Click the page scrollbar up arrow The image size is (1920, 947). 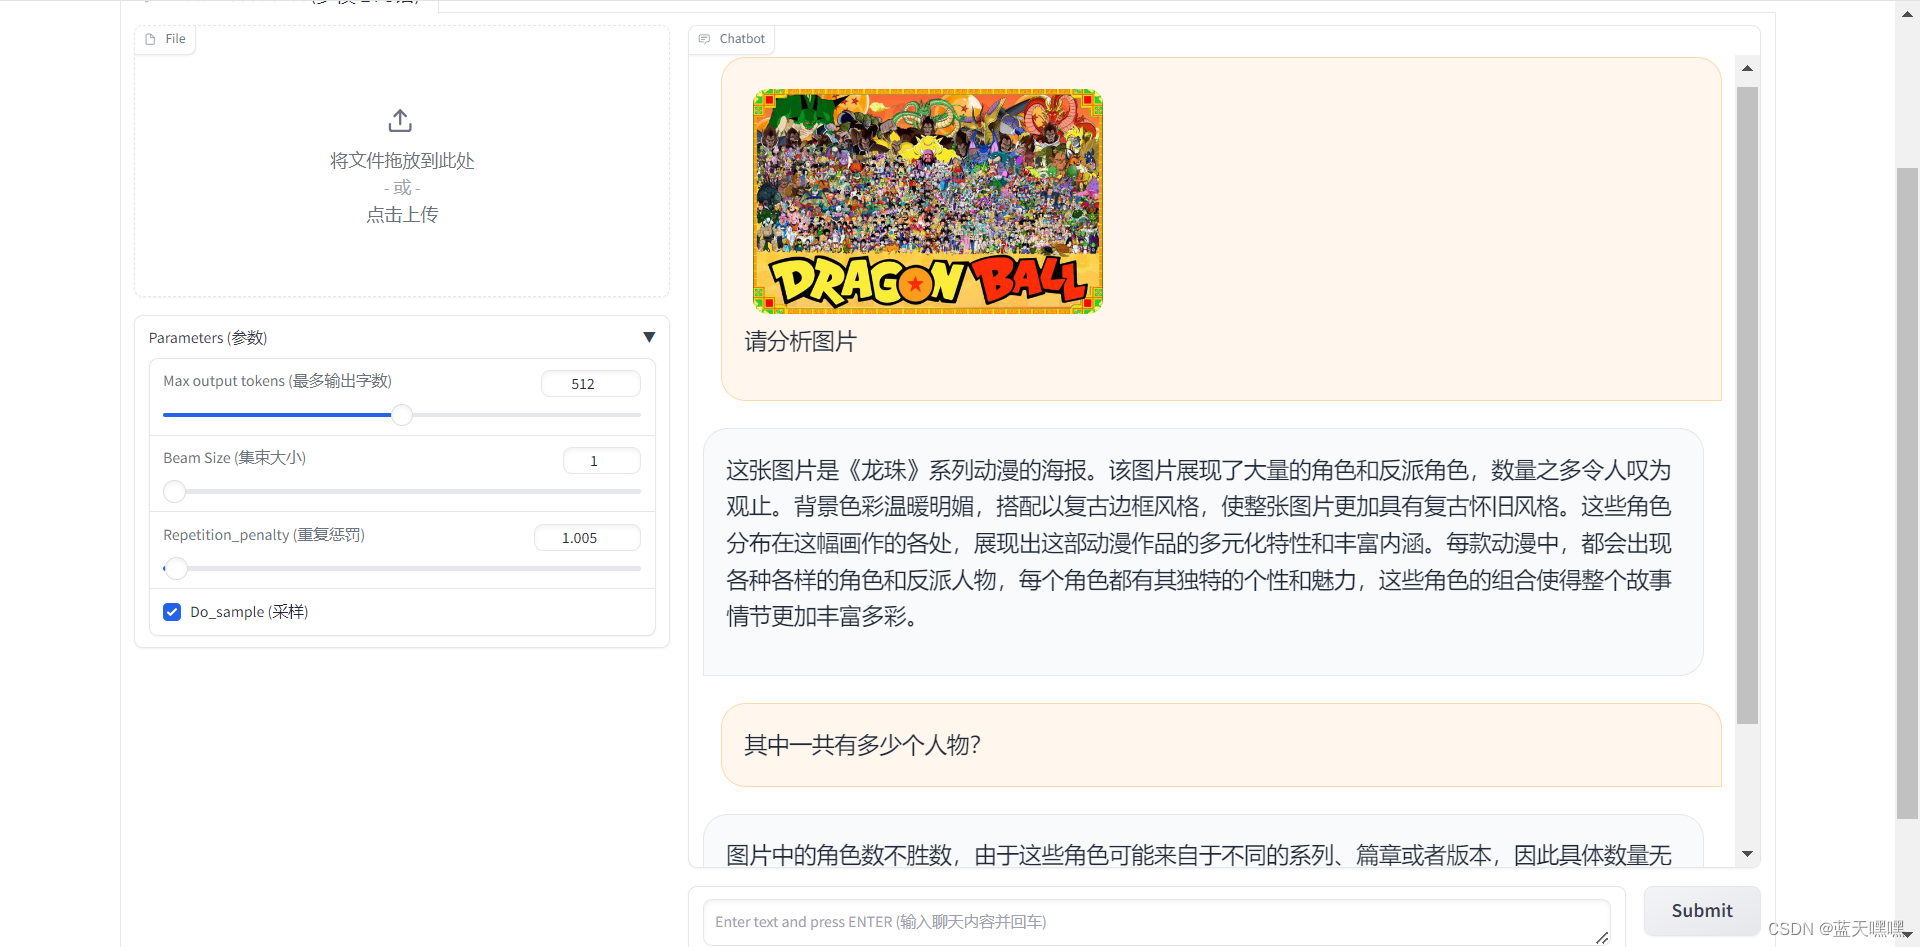(x=1907, y=15)
